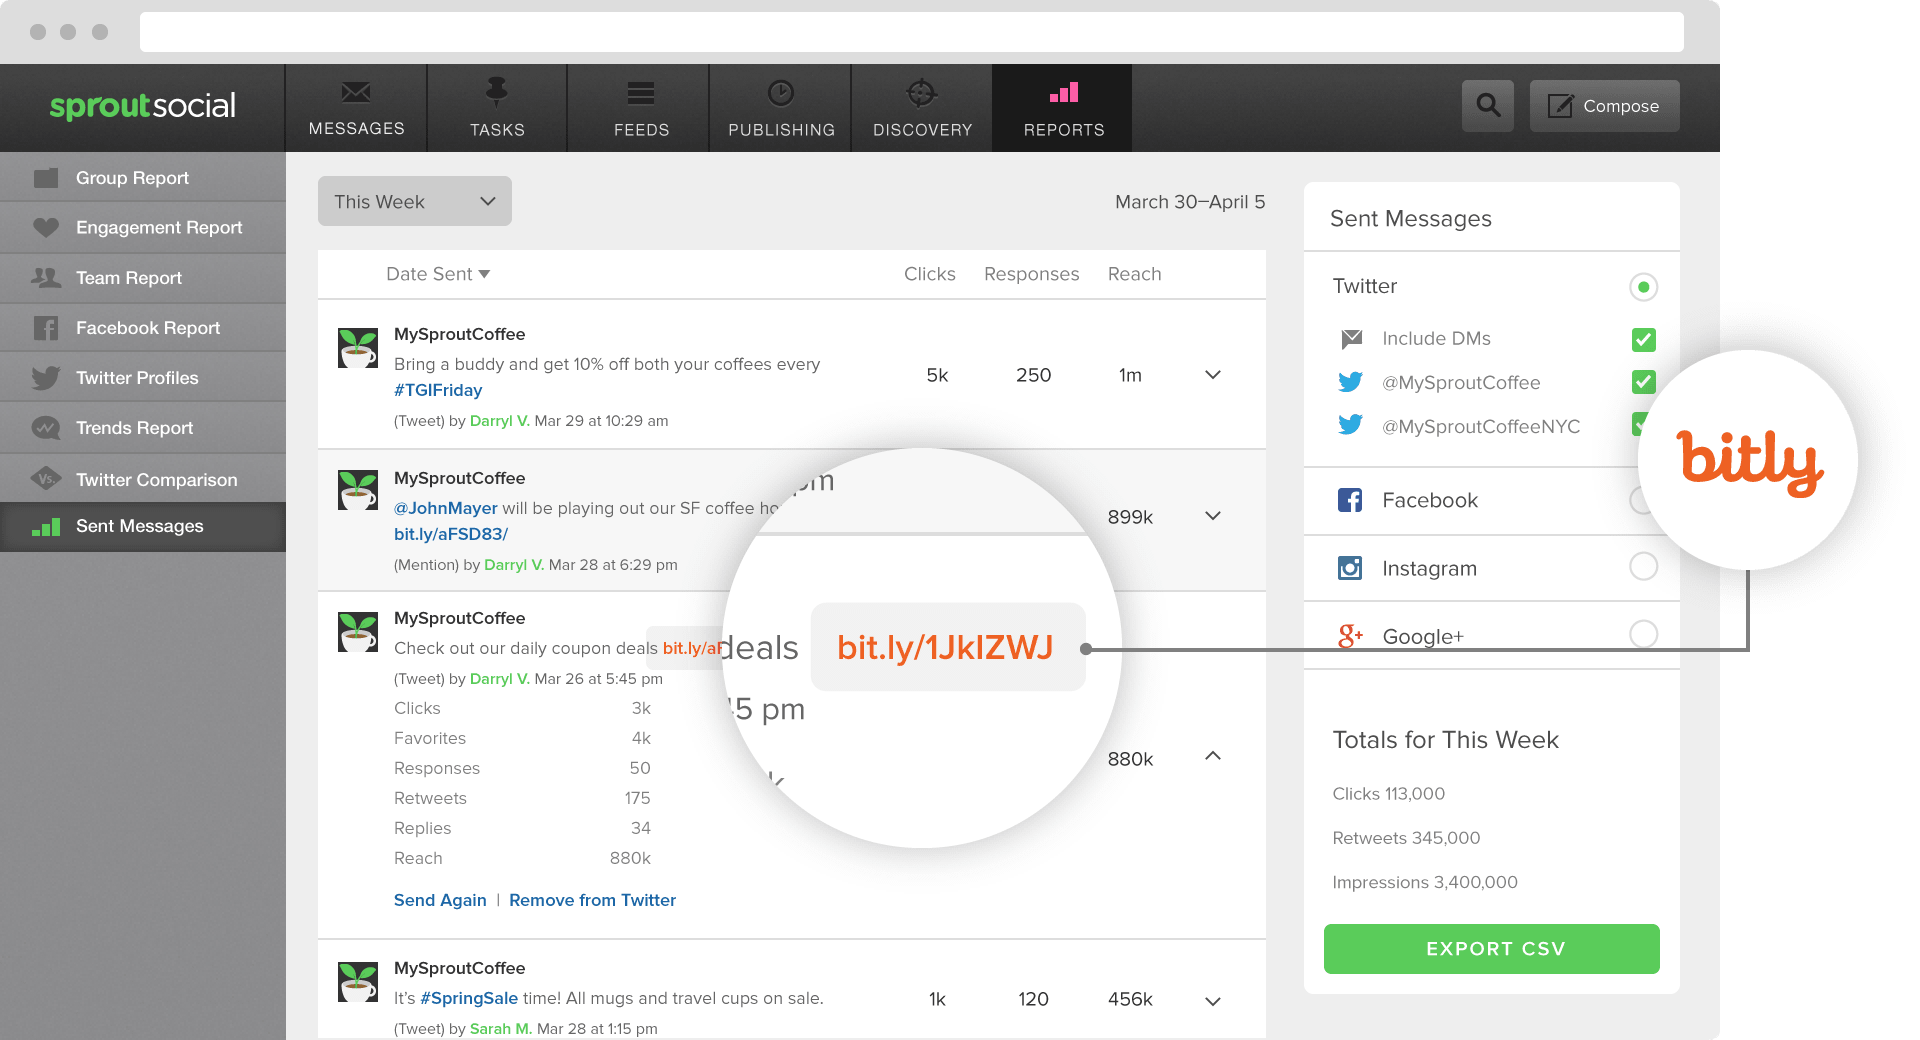
Task: Expand the #TGIFriday tweet row
Action: click(x=1213, y=375)
